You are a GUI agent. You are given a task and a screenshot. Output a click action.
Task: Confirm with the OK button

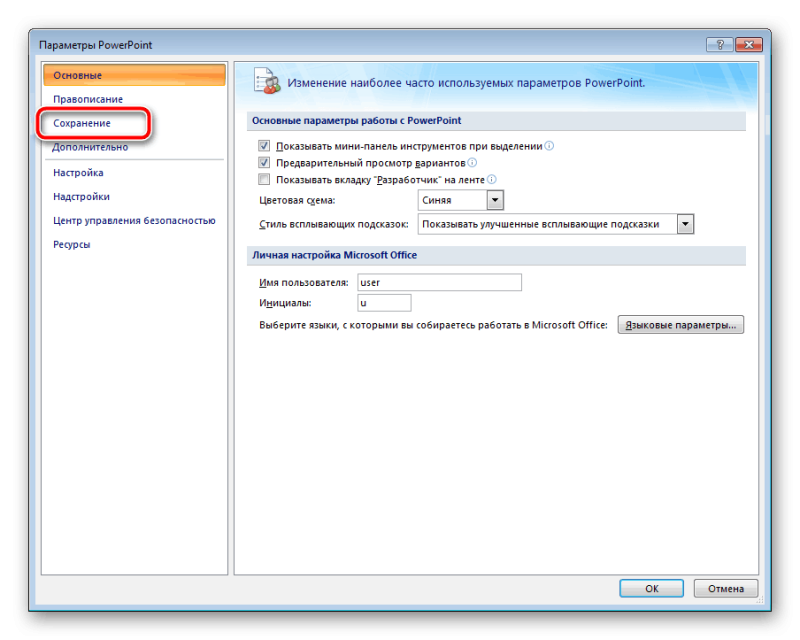coord(652,588)
